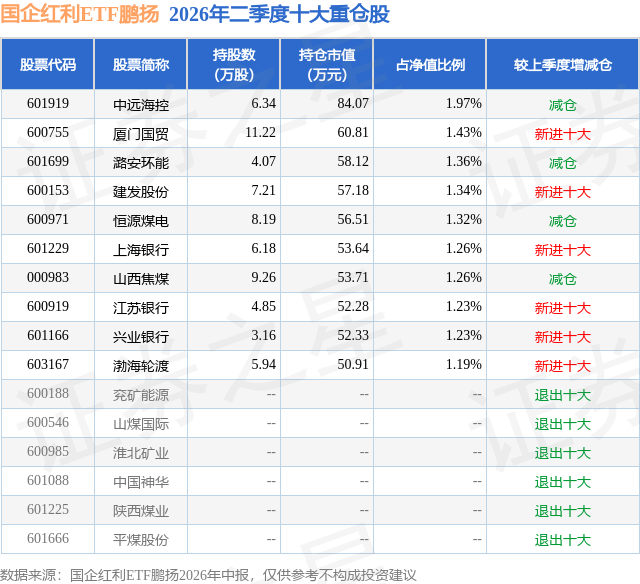
Task: Select stock code 000983
Action: tap(48, 278)
